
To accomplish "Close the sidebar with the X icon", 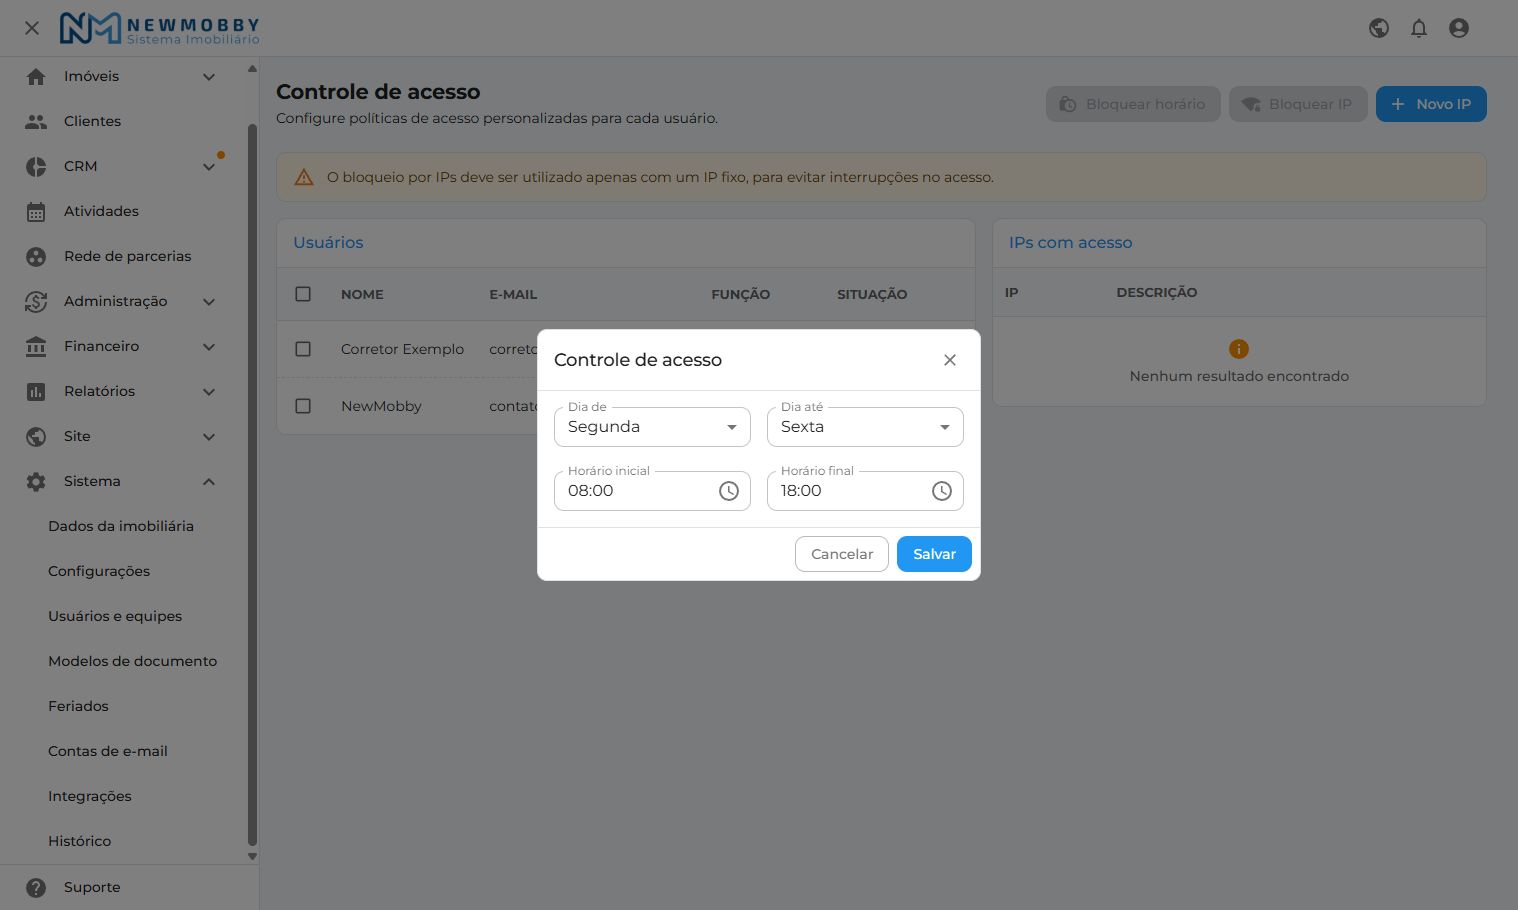I will [x=32, y=28].
